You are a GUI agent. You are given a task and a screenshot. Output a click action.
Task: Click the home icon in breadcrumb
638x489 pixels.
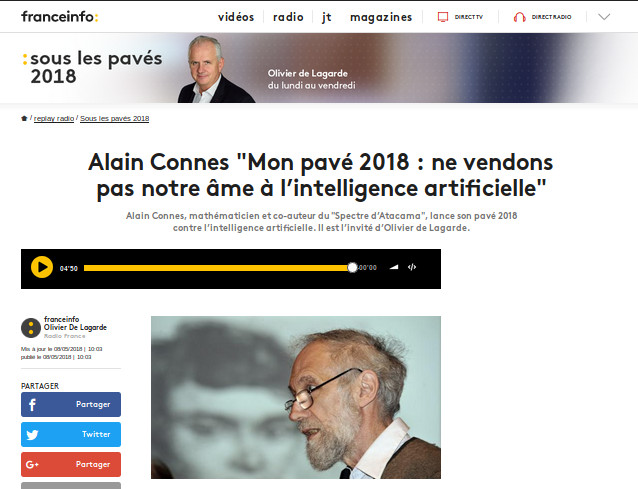coord(24,118)
